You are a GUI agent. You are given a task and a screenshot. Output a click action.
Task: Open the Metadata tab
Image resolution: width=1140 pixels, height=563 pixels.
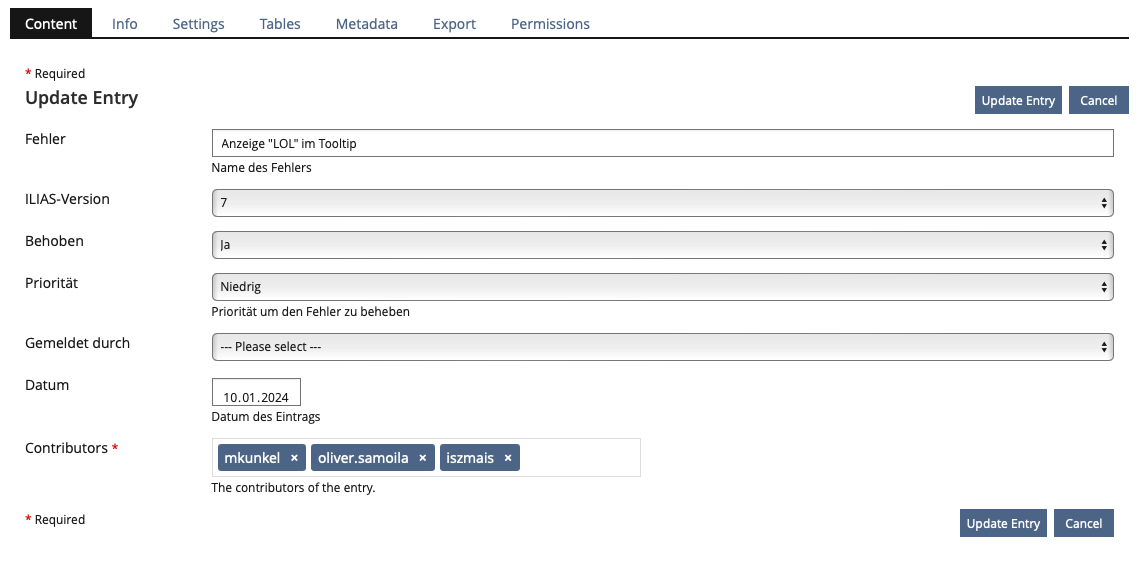point(366,24)
